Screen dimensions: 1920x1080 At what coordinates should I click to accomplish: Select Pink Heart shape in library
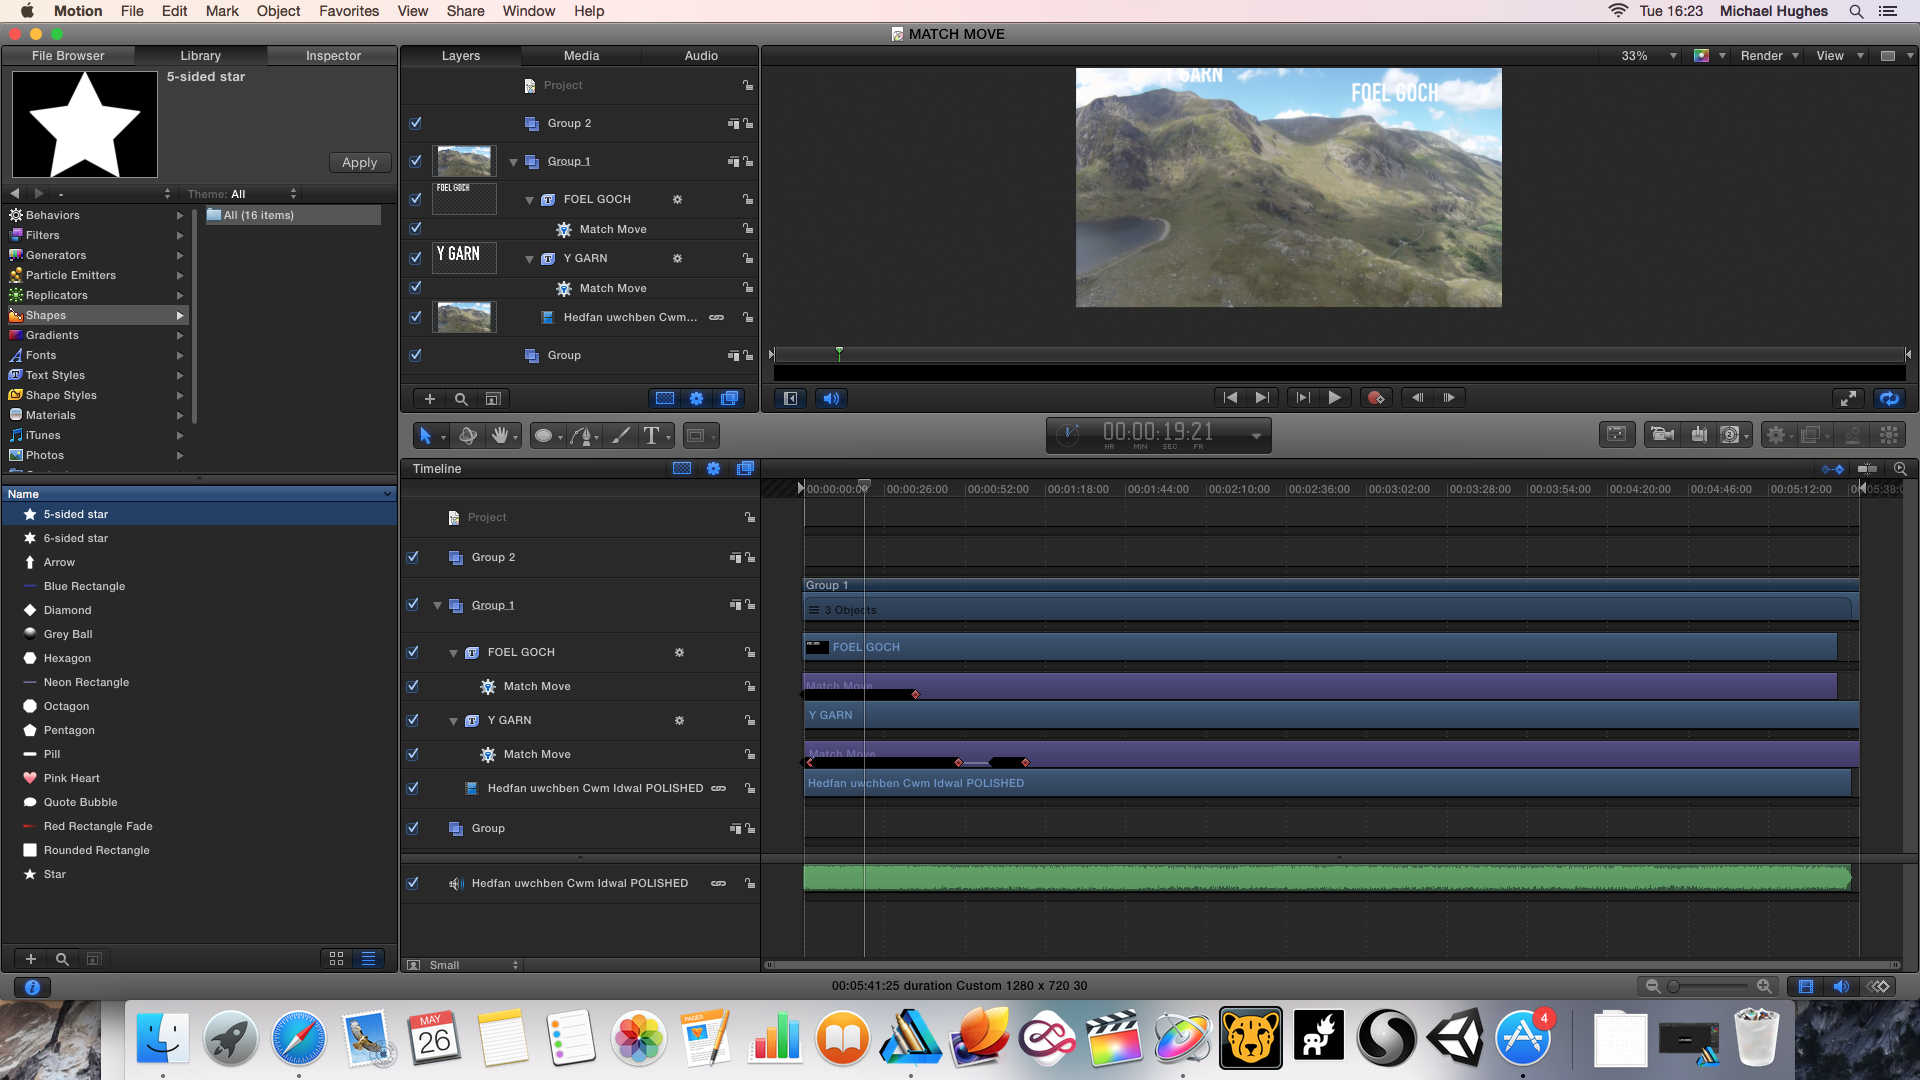click(71, 778)
